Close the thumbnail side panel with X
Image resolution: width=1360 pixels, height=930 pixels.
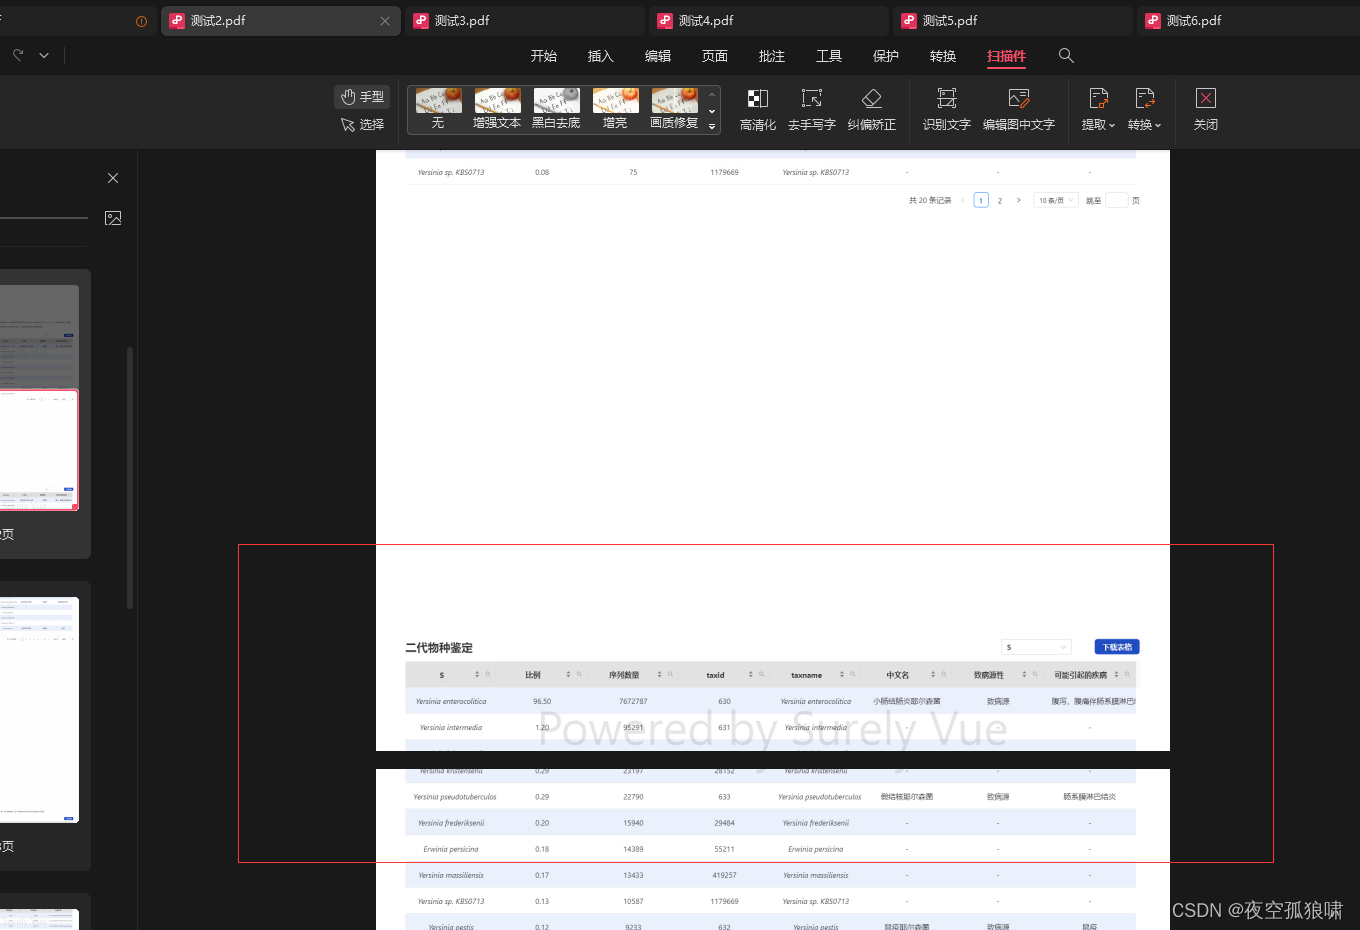coord(113,178)
